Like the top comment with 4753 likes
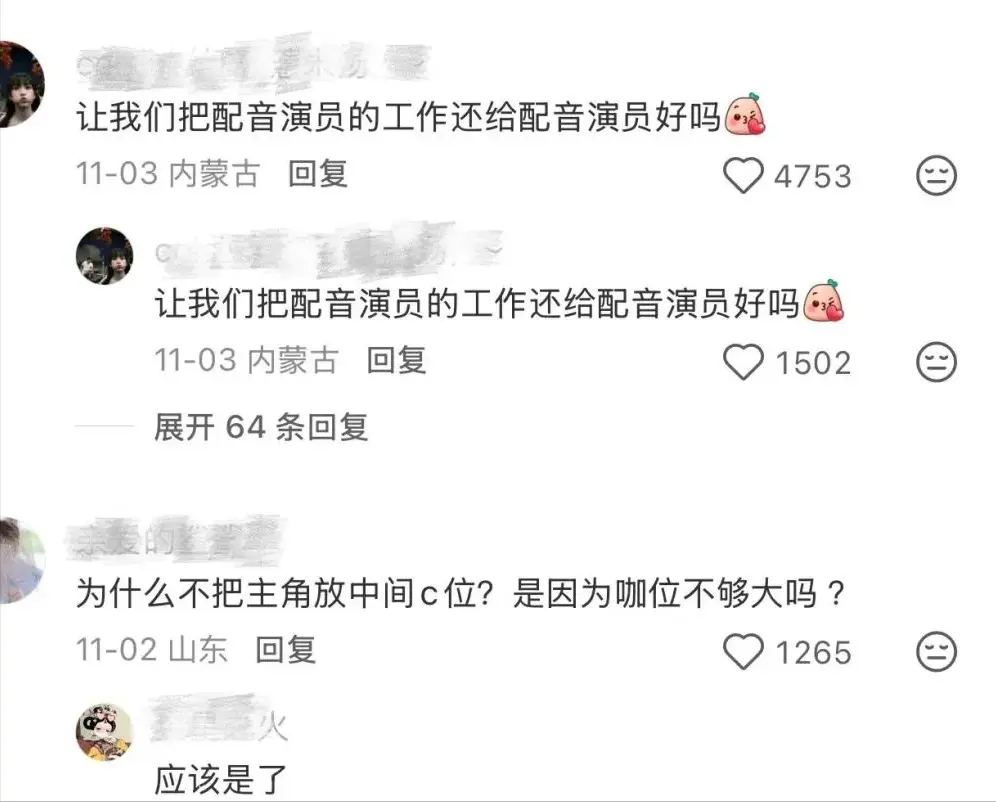The image size is (996, 802). click(743, 176)
